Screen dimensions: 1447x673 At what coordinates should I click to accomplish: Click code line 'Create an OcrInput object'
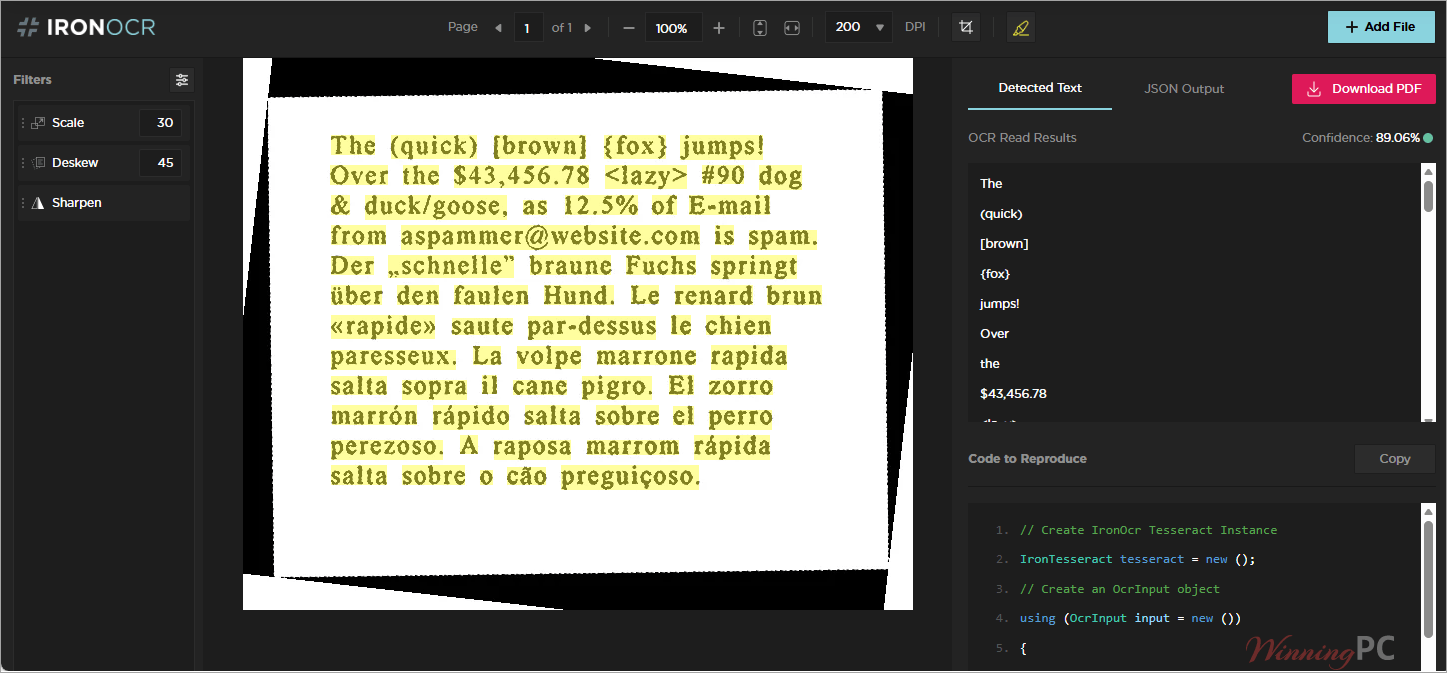click(x=1119, y=590)
